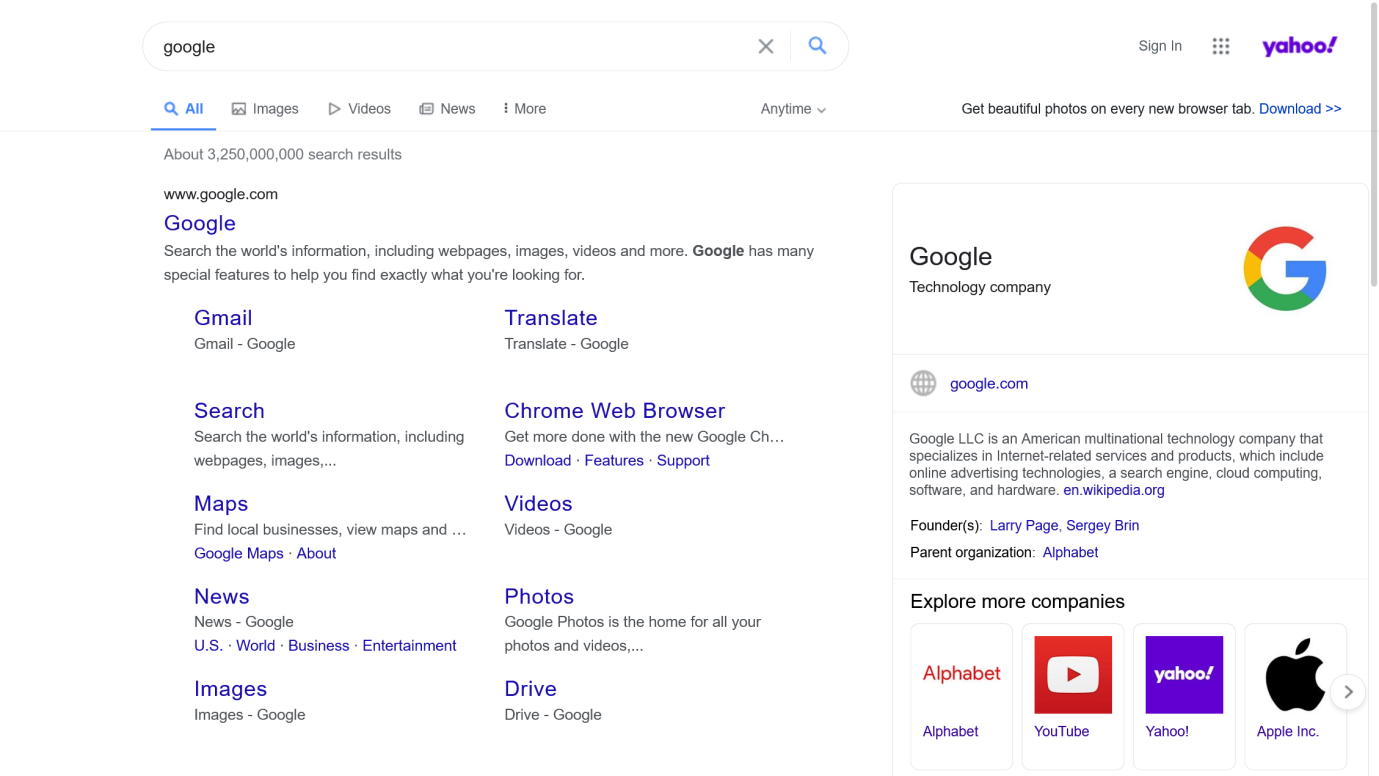This screenshot has height=776, width=1379.
Task: Click the Yahoo! label under its card
Action: tap(1167, 732)
